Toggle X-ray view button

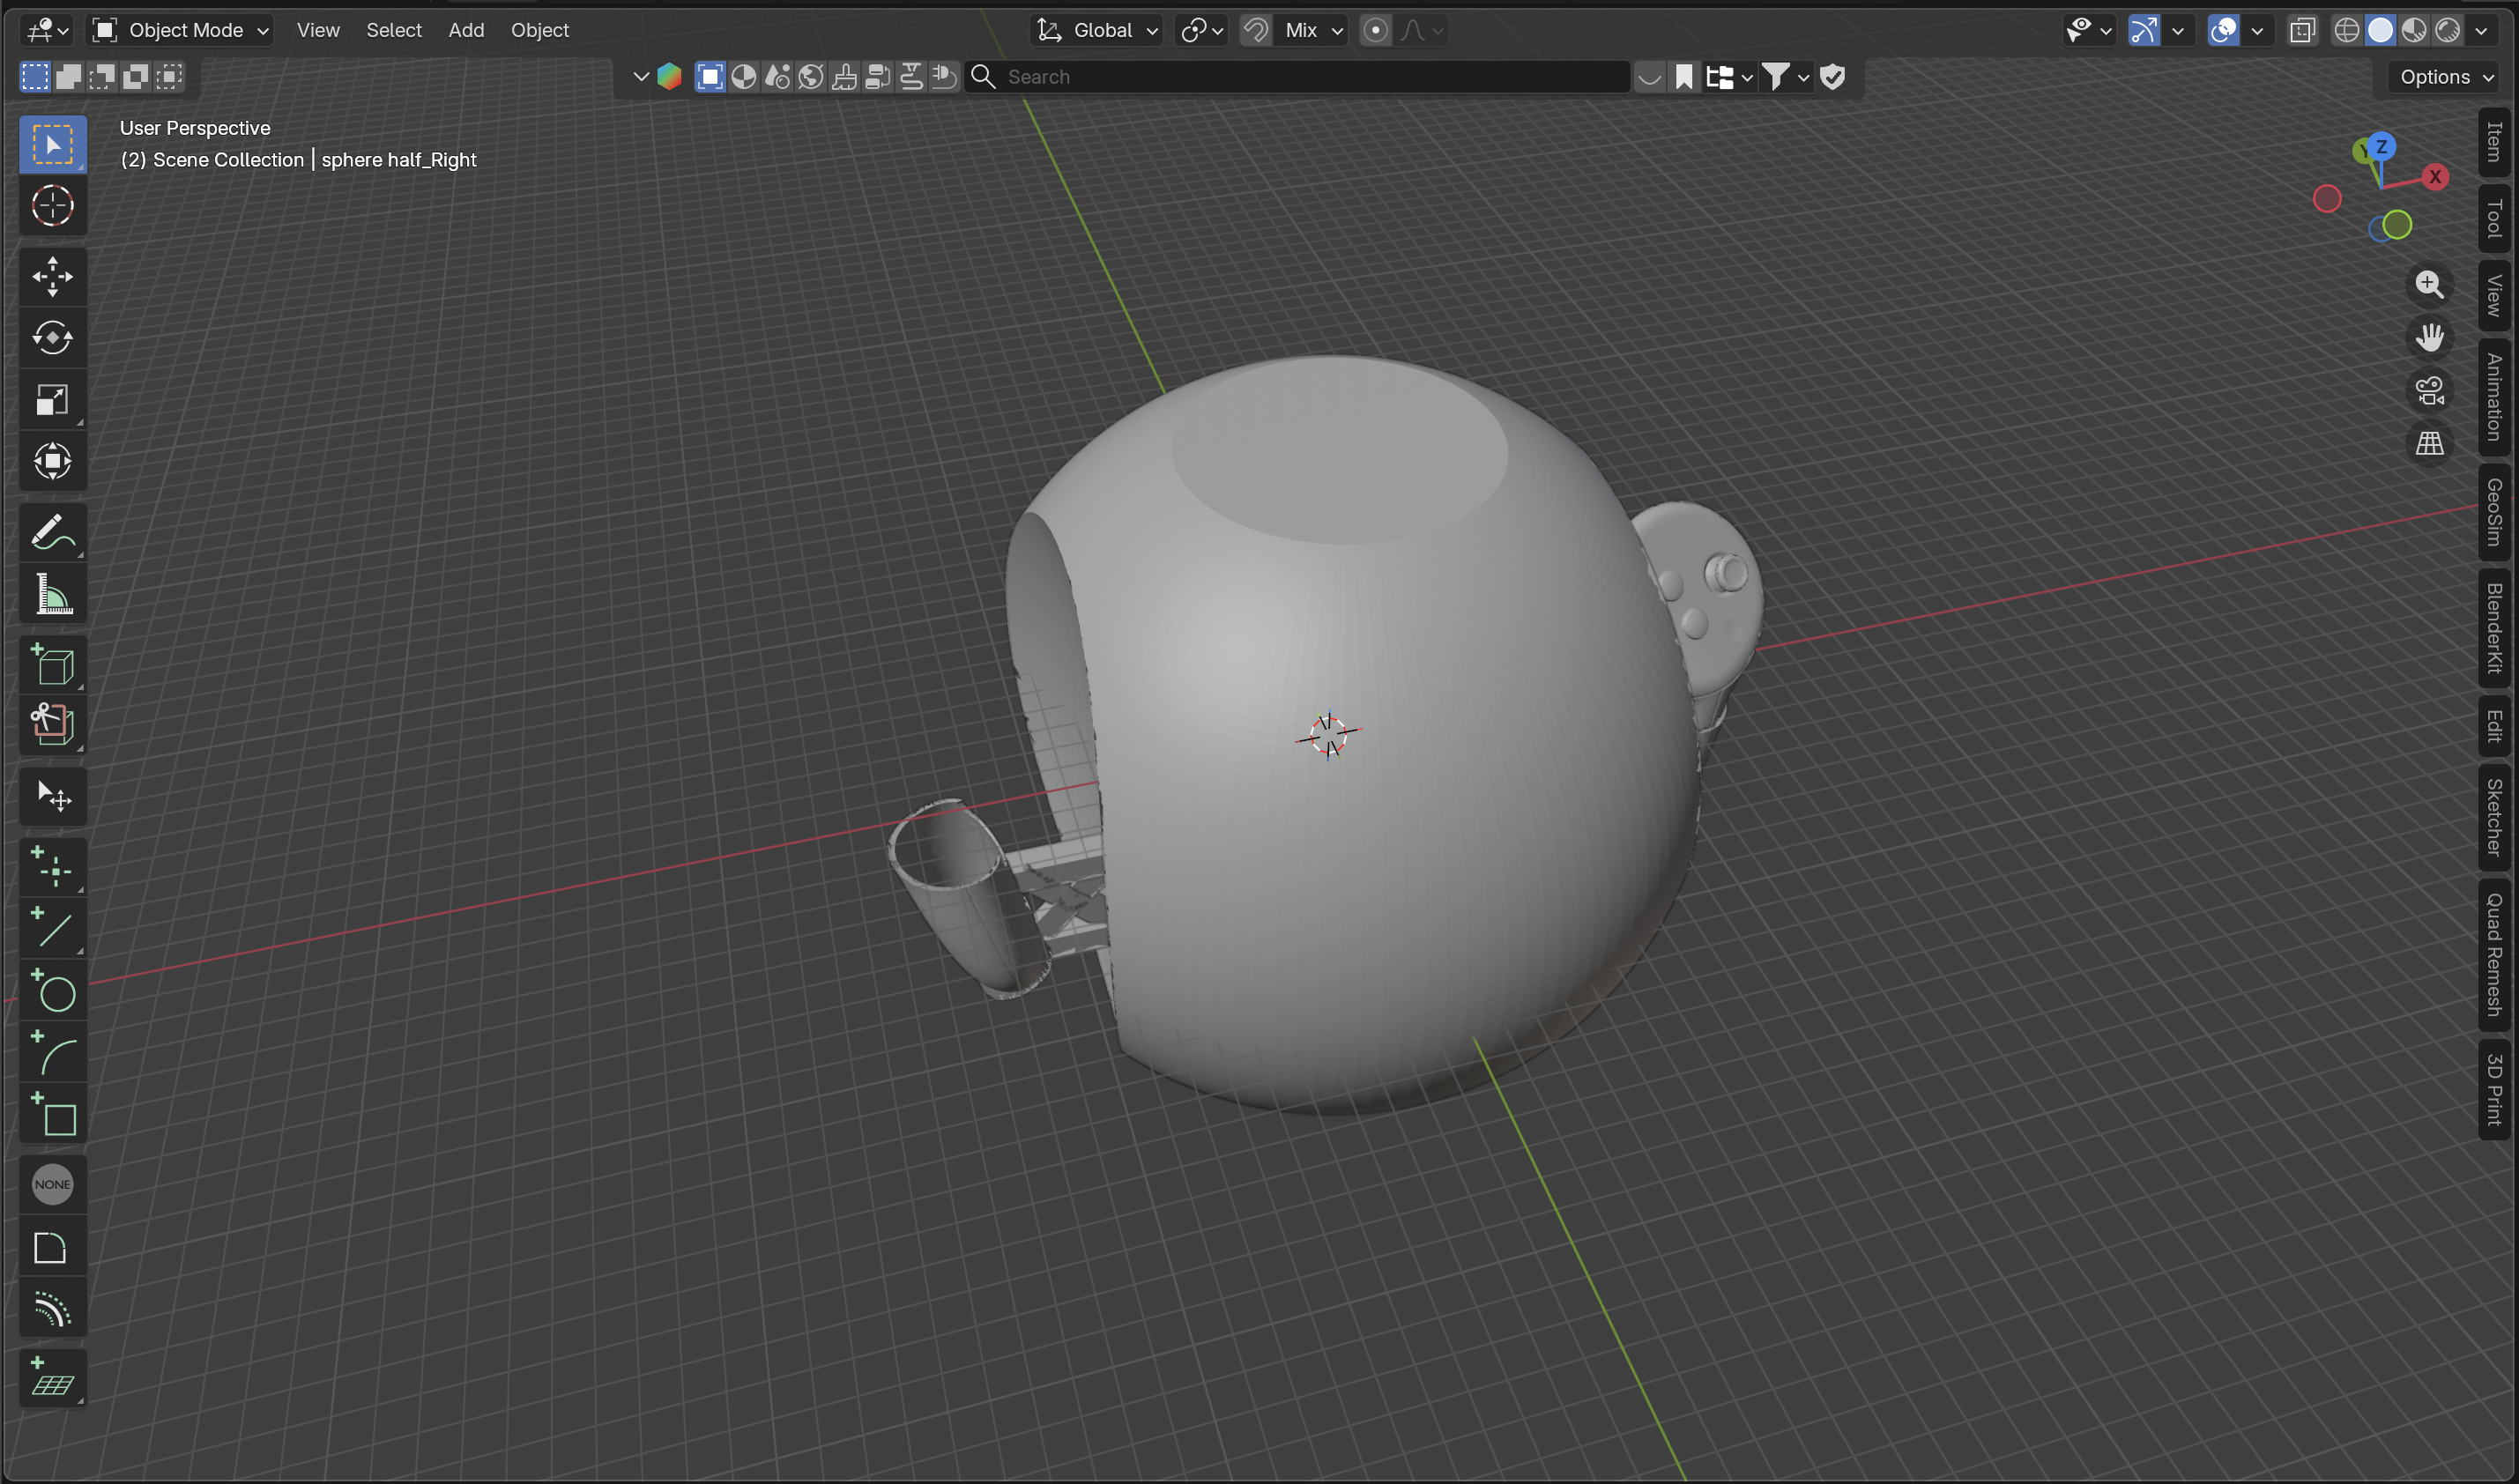click(2302, 30)
